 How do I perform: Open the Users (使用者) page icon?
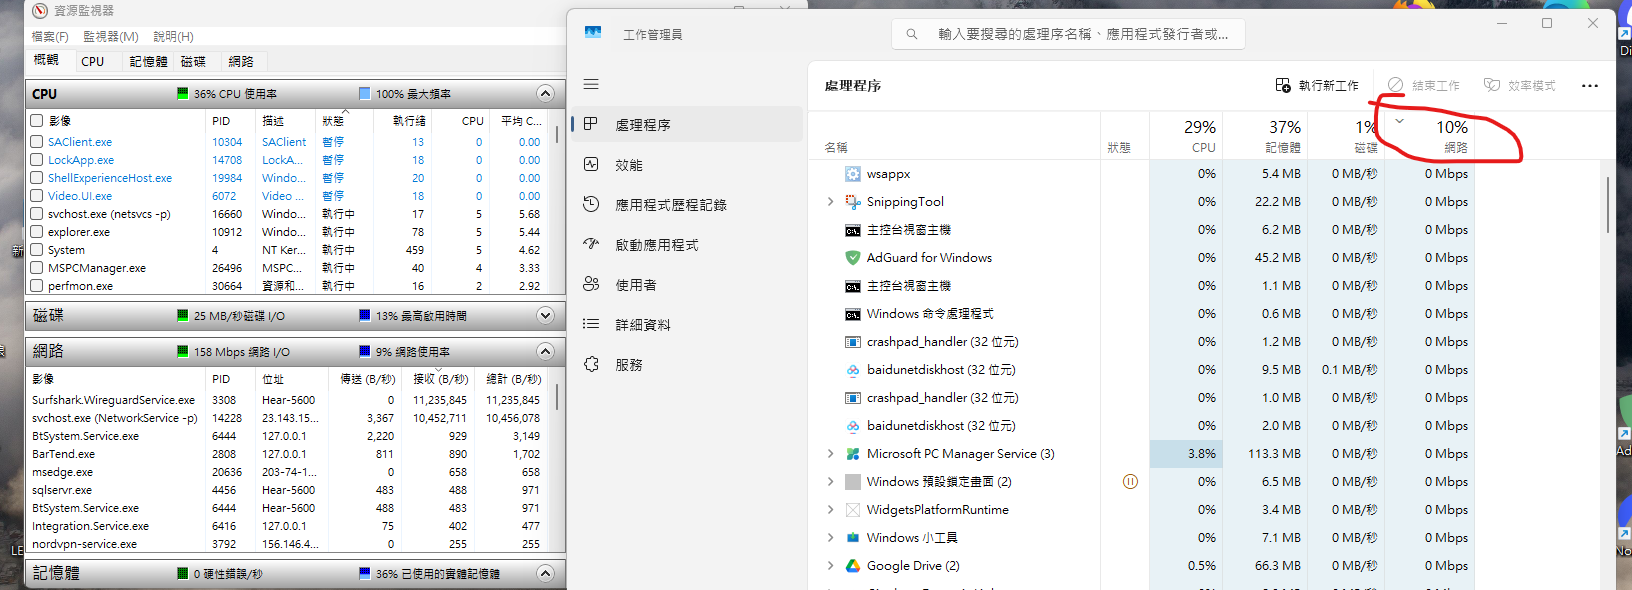591,284
